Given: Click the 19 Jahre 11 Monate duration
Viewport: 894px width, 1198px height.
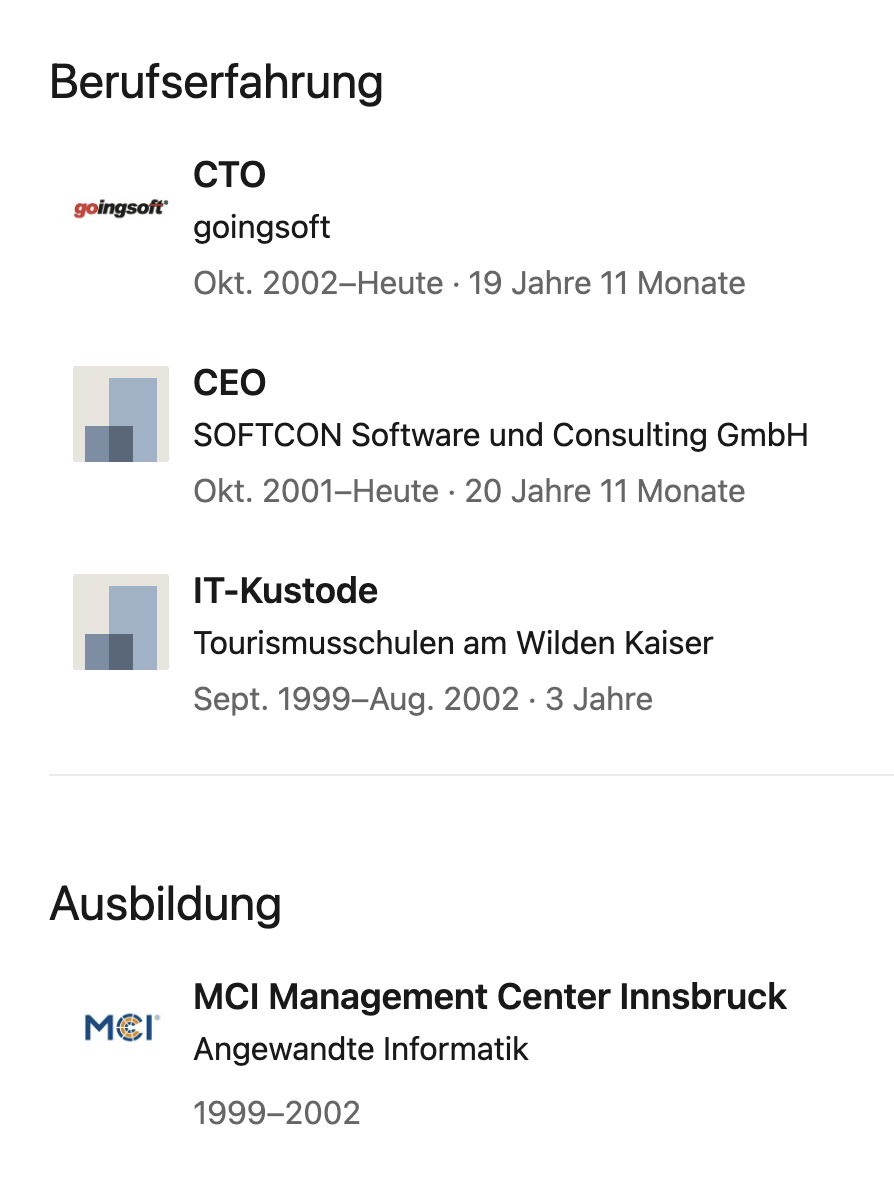Looking at the screenshot, I should pyautogui.click(x=607, y=283).
